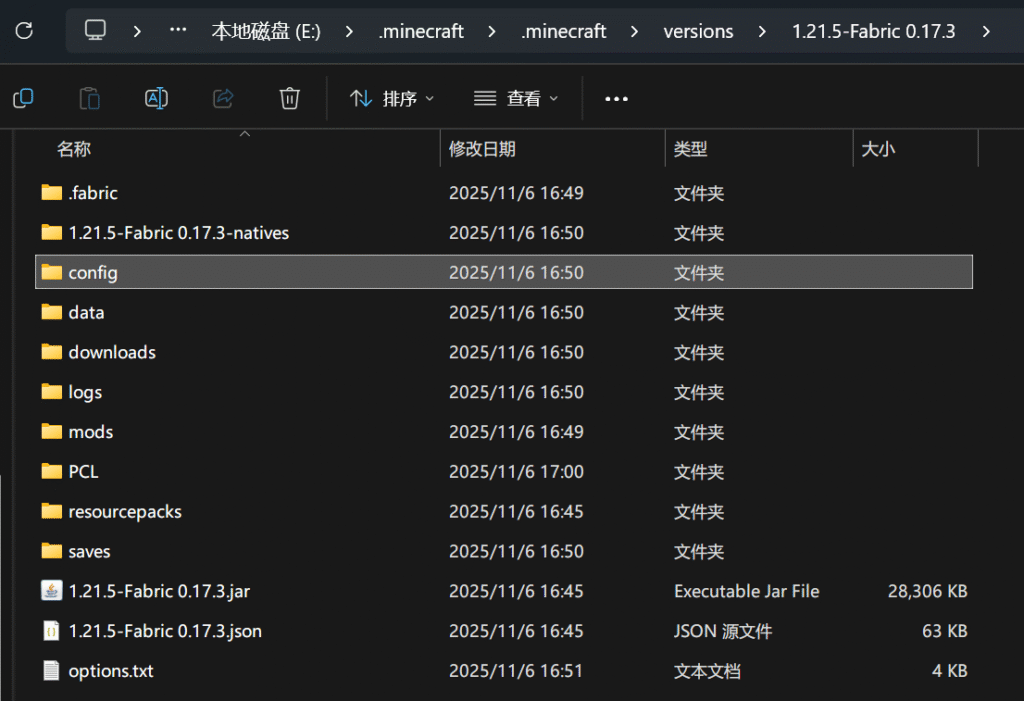Click the paste clipboard icon
This screenshot has height=701, width=1024.
90,98
